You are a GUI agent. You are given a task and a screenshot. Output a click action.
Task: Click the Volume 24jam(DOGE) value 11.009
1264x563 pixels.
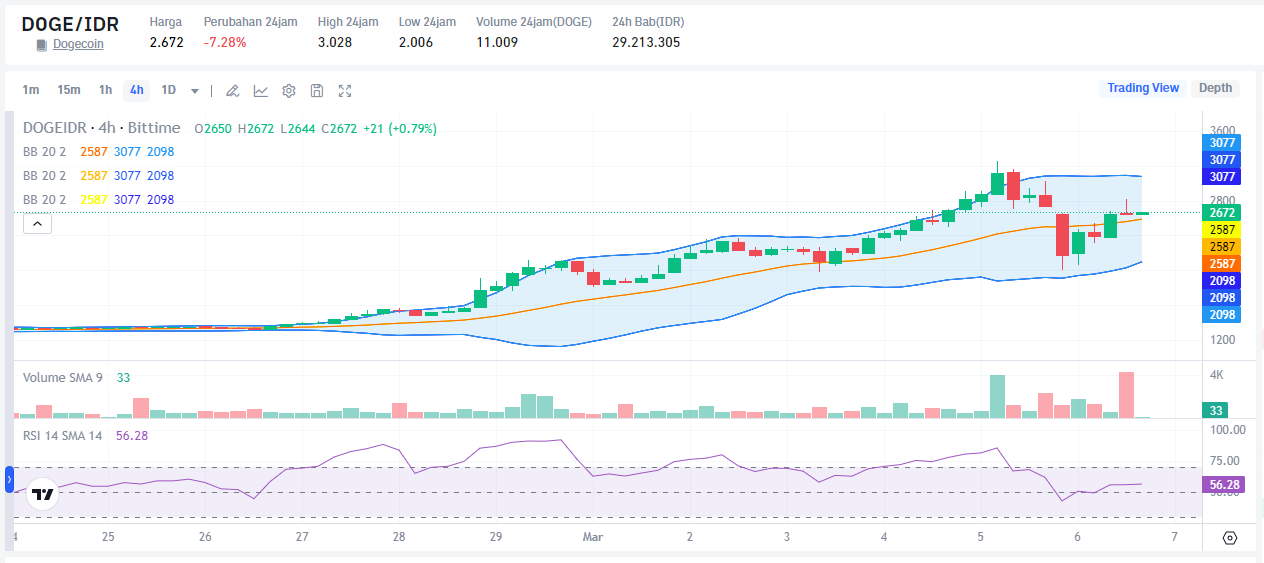497,43
